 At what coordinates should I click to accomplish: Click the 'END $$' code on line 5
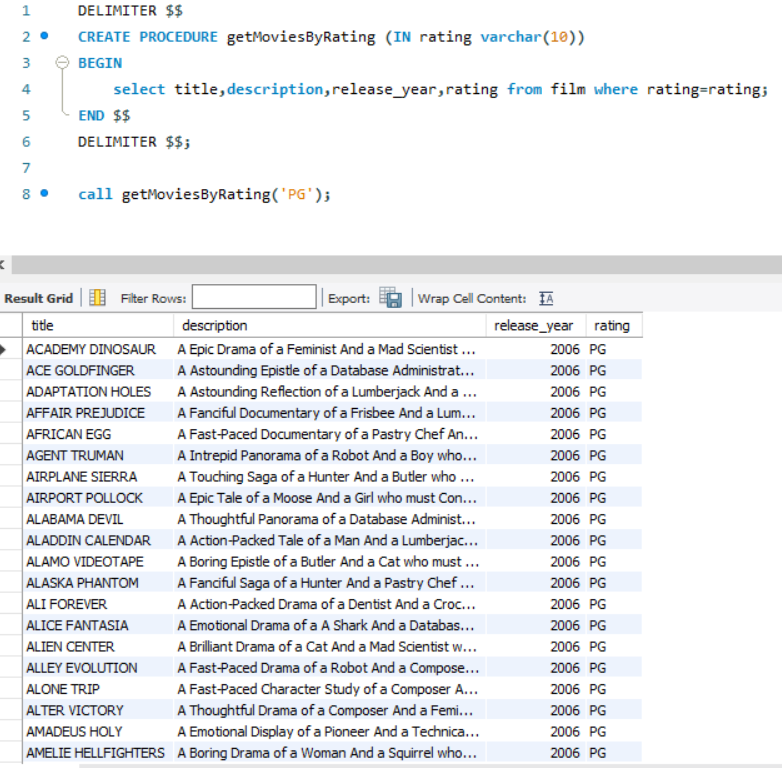click(104, 116)
